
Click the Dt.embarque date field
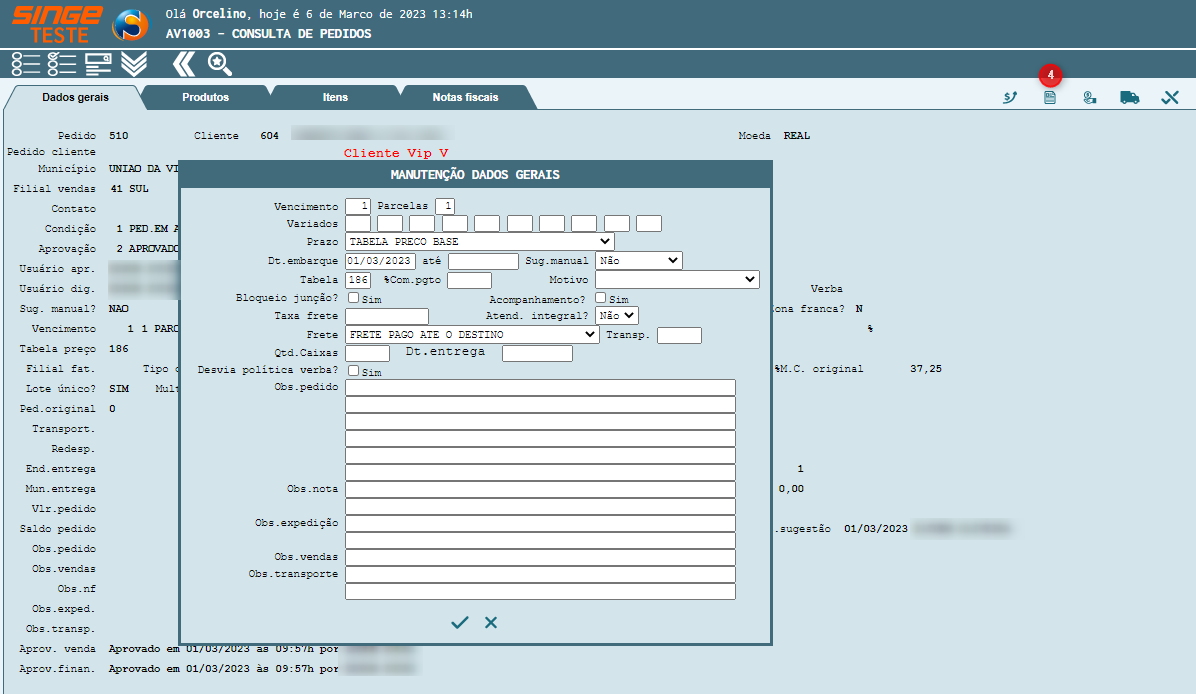click(380, 261)
